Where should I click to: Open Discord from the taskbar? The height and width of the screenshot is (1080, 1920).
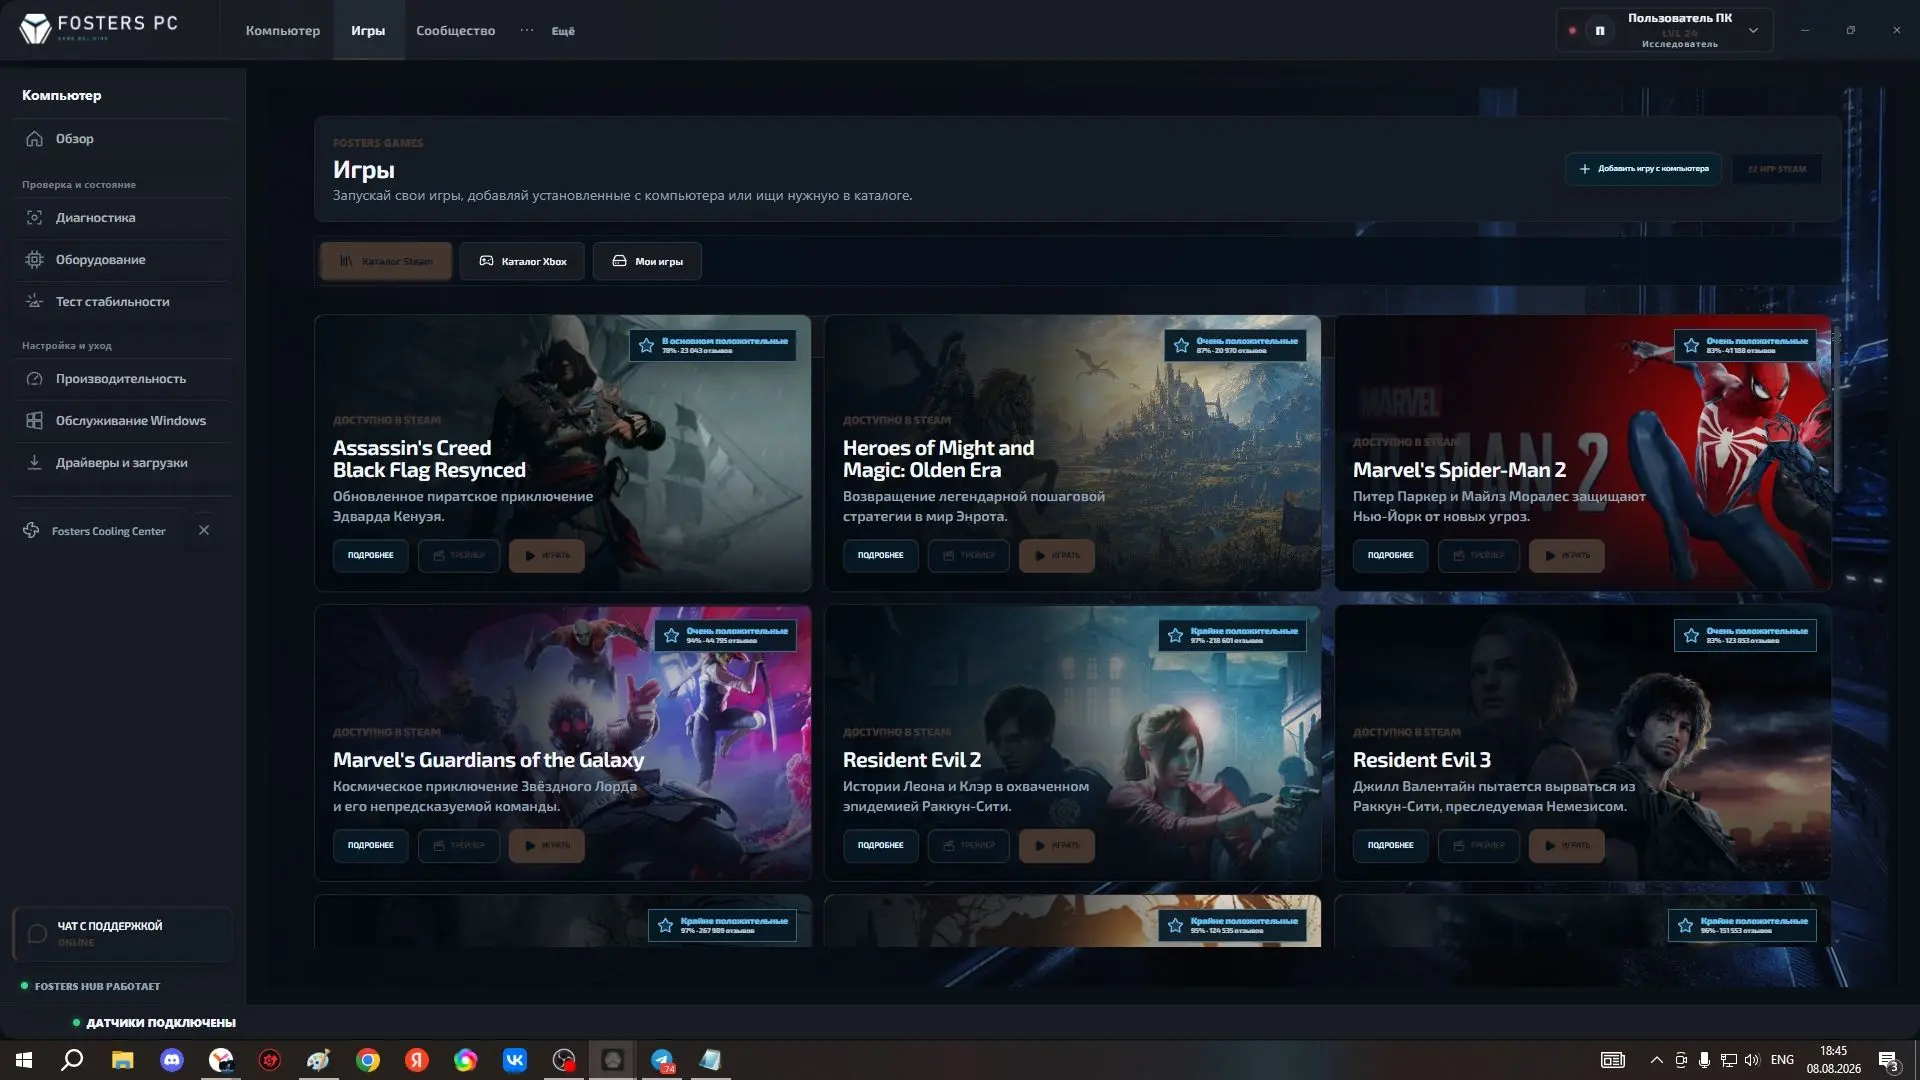tap(172, 1060)
